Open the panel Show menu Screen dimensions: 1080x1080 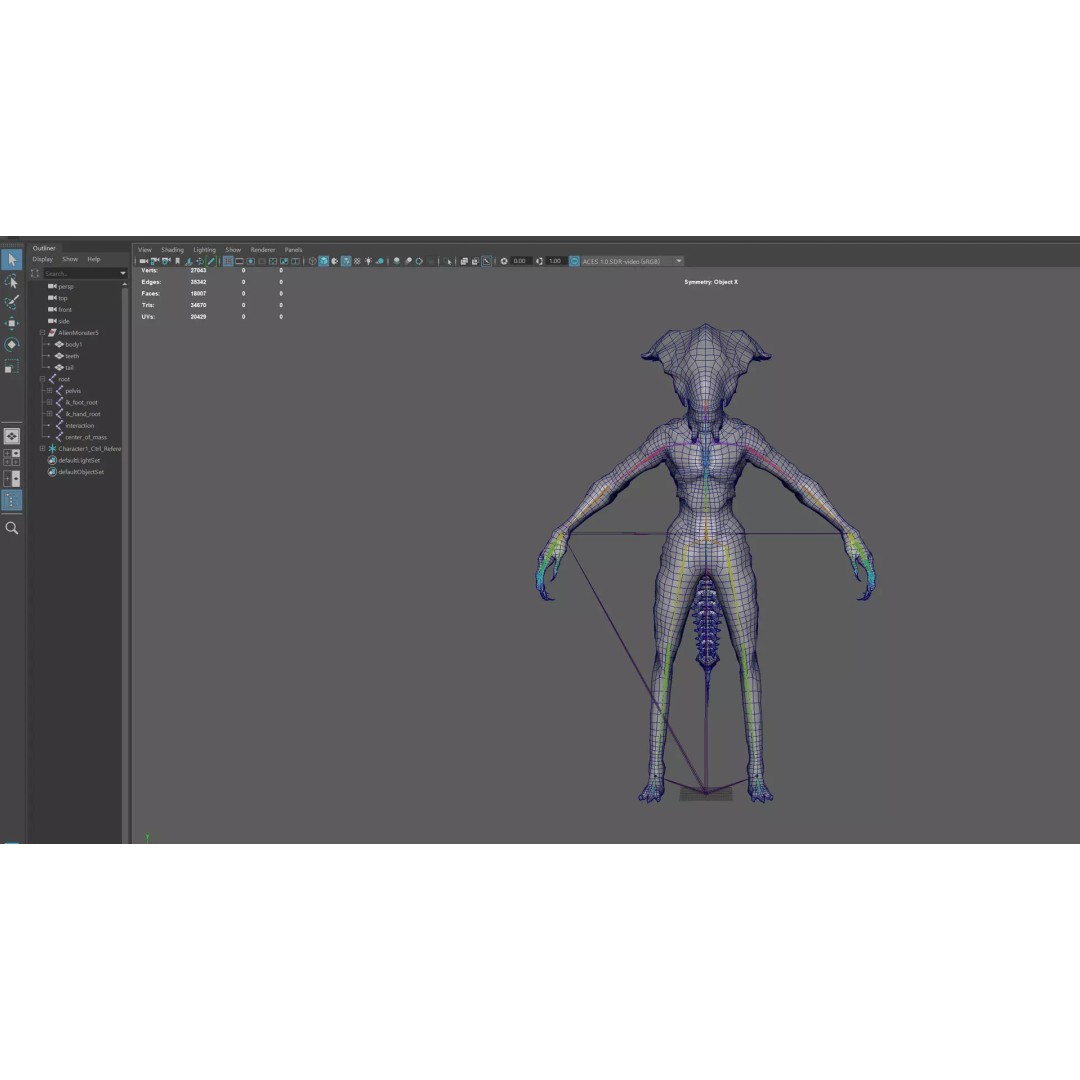click(233, 249)
